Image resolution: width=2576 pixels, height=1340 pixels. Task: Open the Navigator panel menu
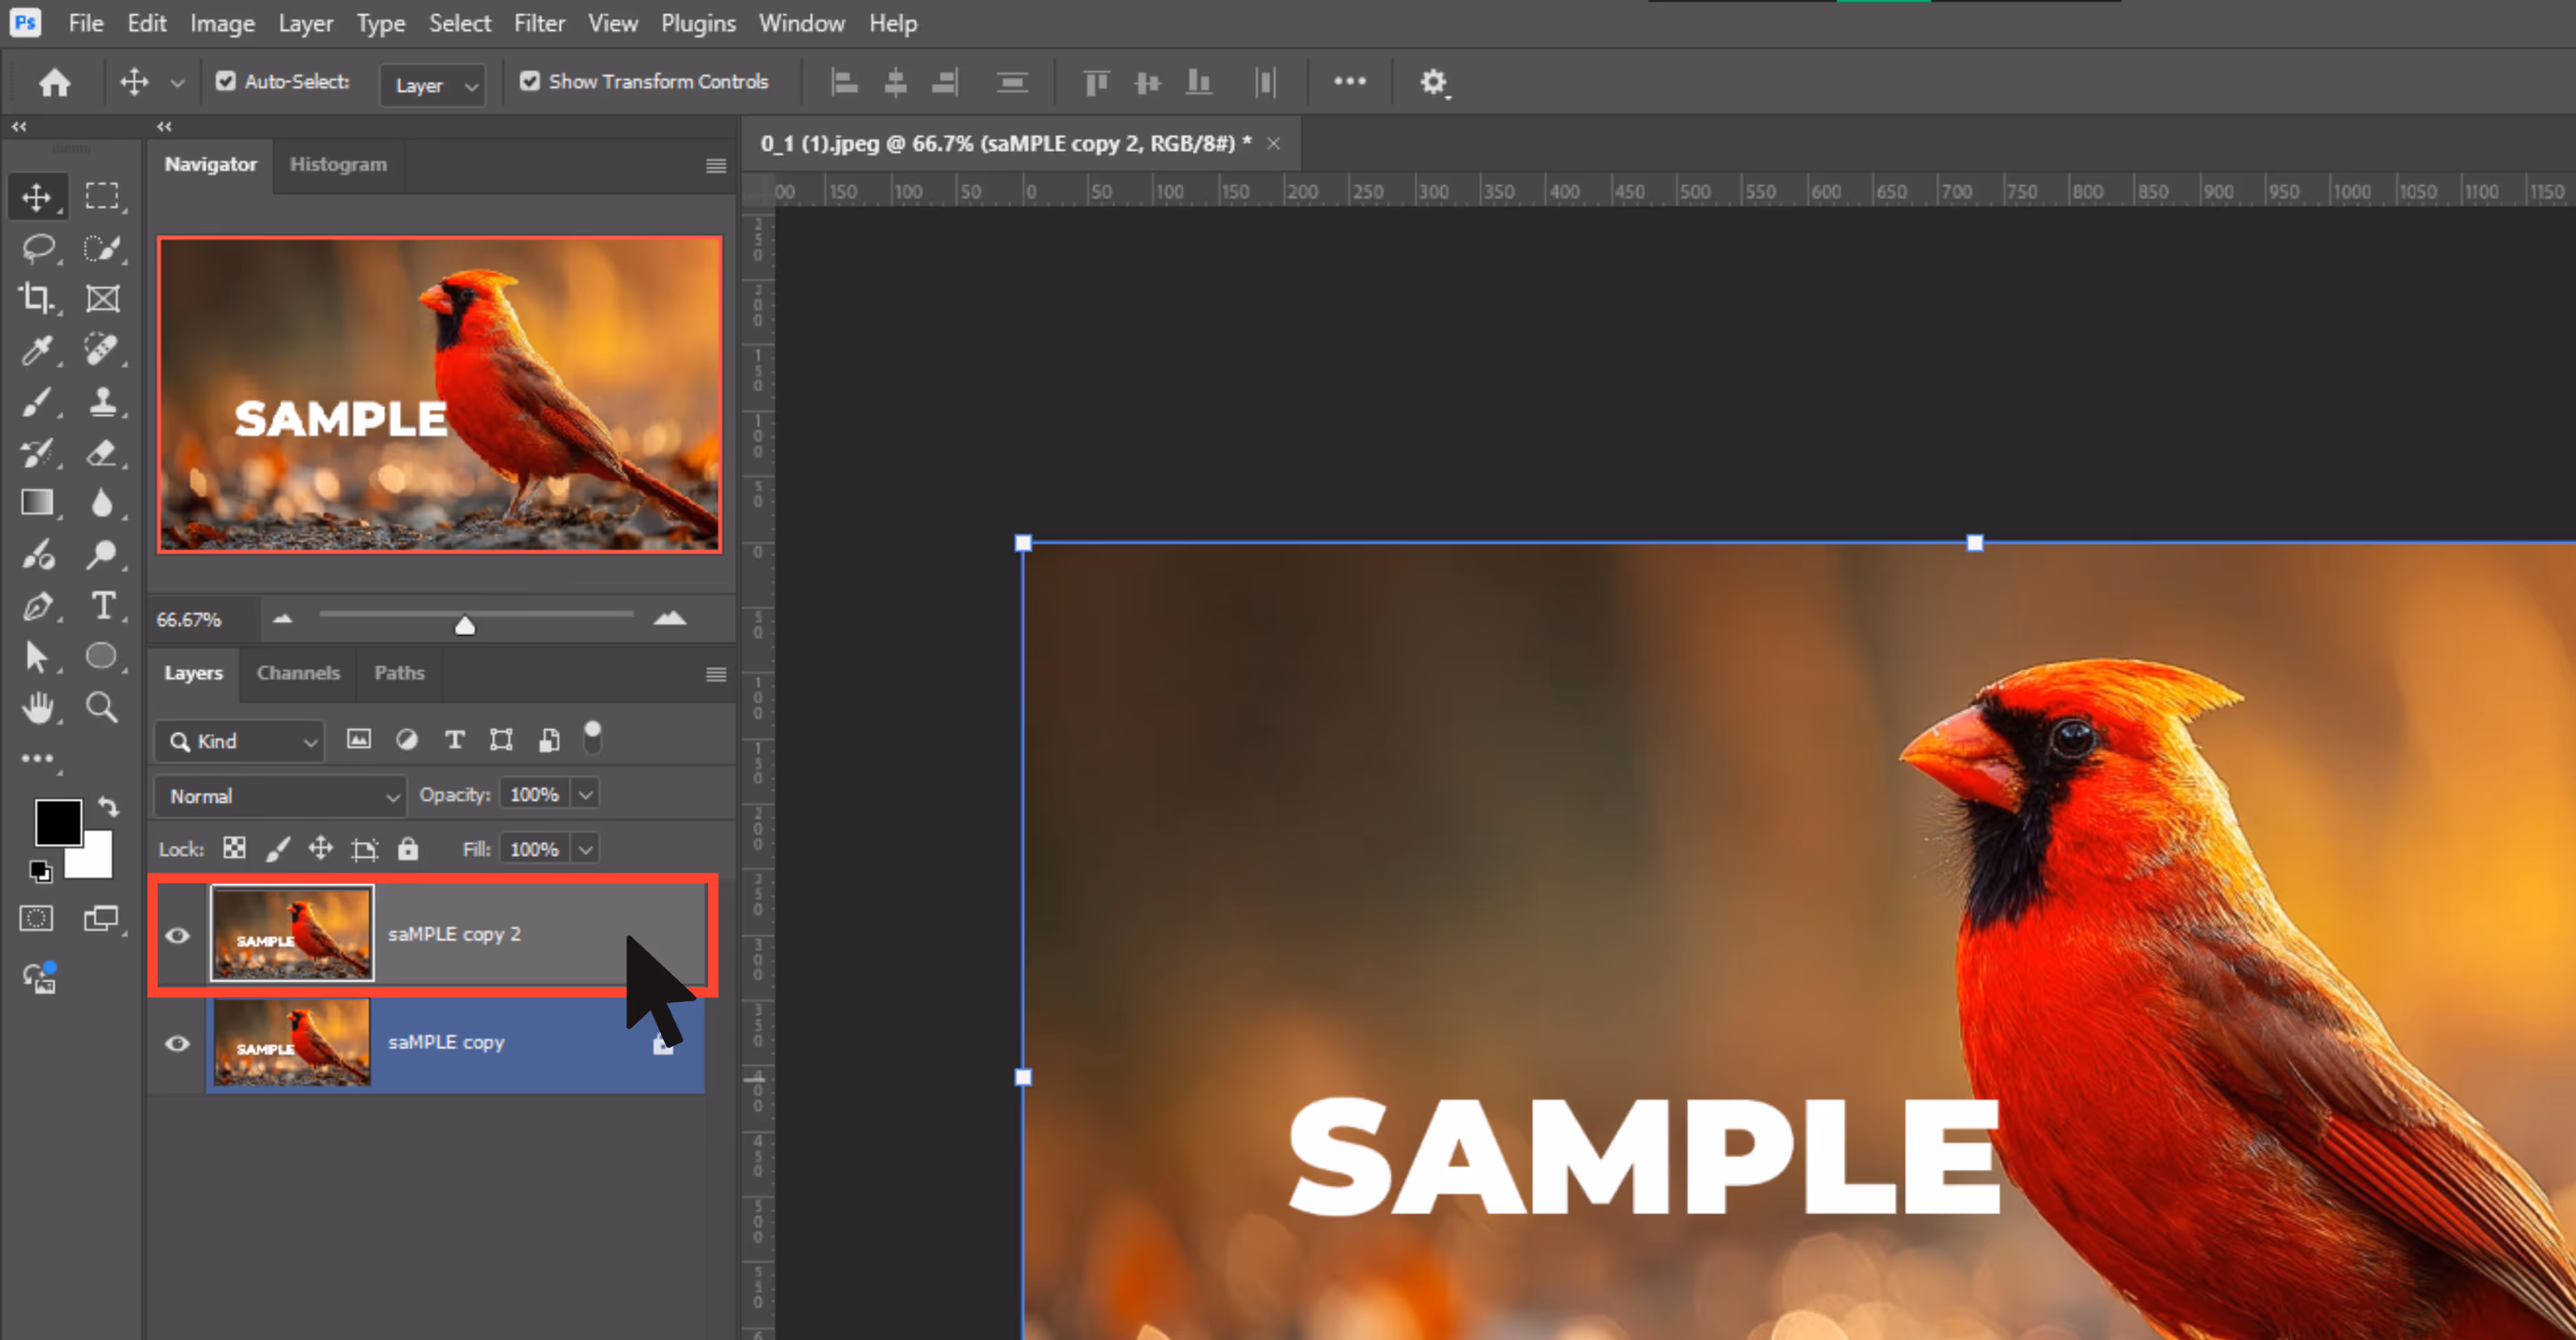click(716, 166)
